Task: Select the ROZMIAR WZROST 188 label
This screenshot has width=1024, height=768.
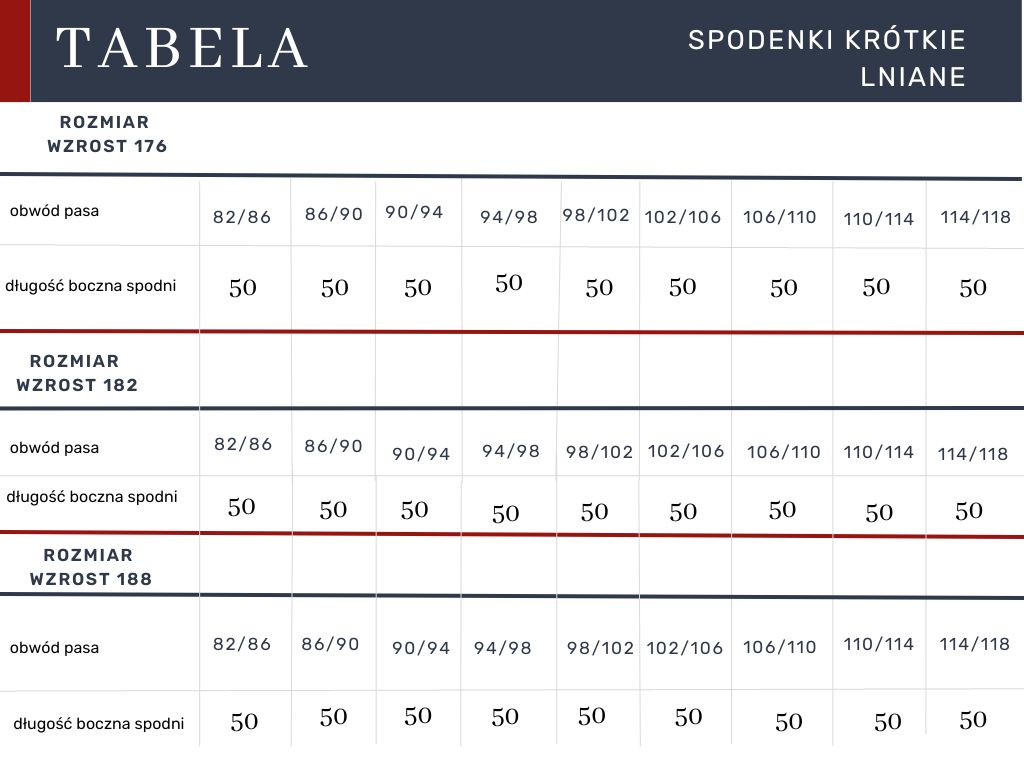Action: (90, 567)
